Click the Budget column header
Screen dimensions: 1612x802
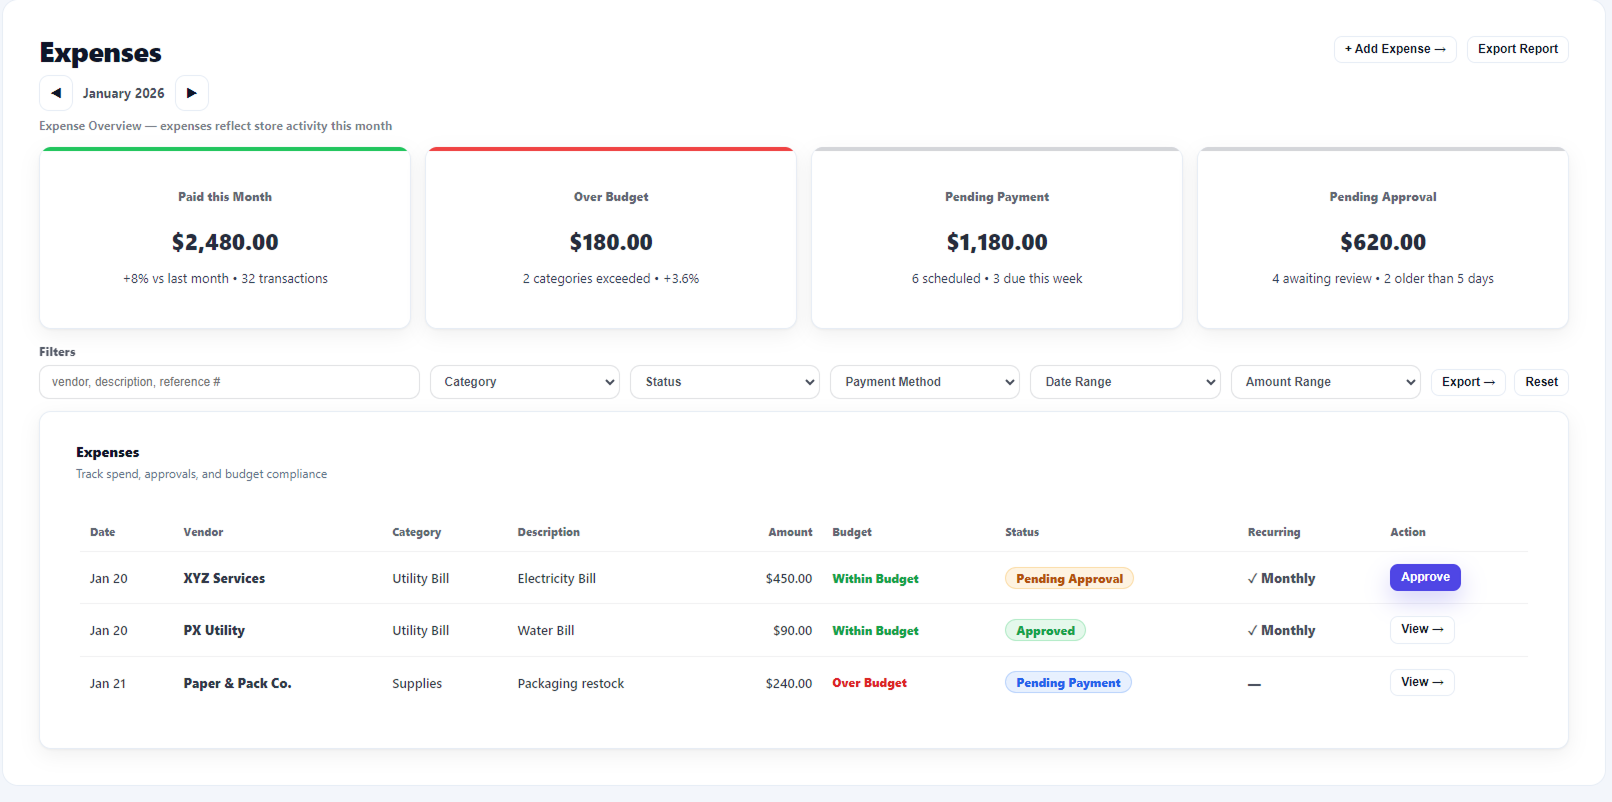click(x=852, y=532)
